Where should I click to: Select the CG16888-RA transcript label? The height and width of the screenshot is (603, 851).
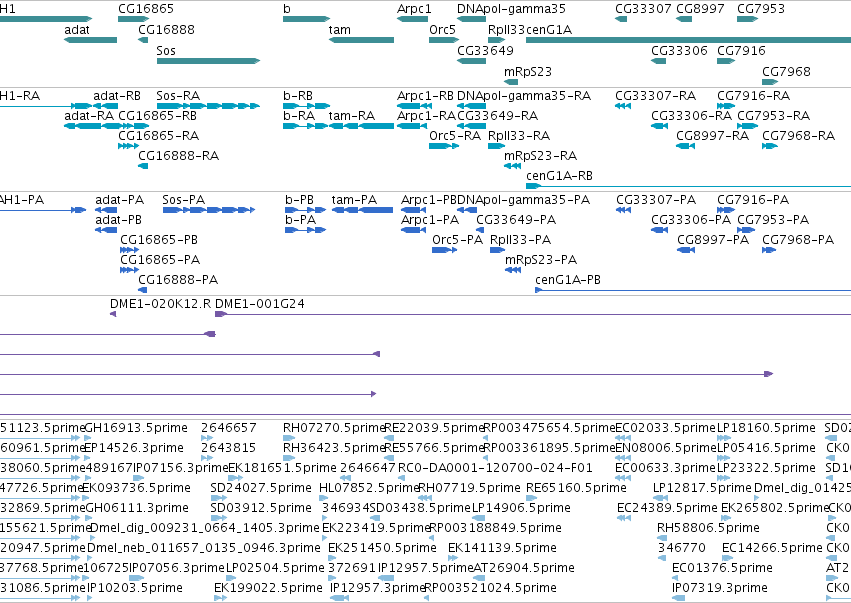(x=179, y=156)
